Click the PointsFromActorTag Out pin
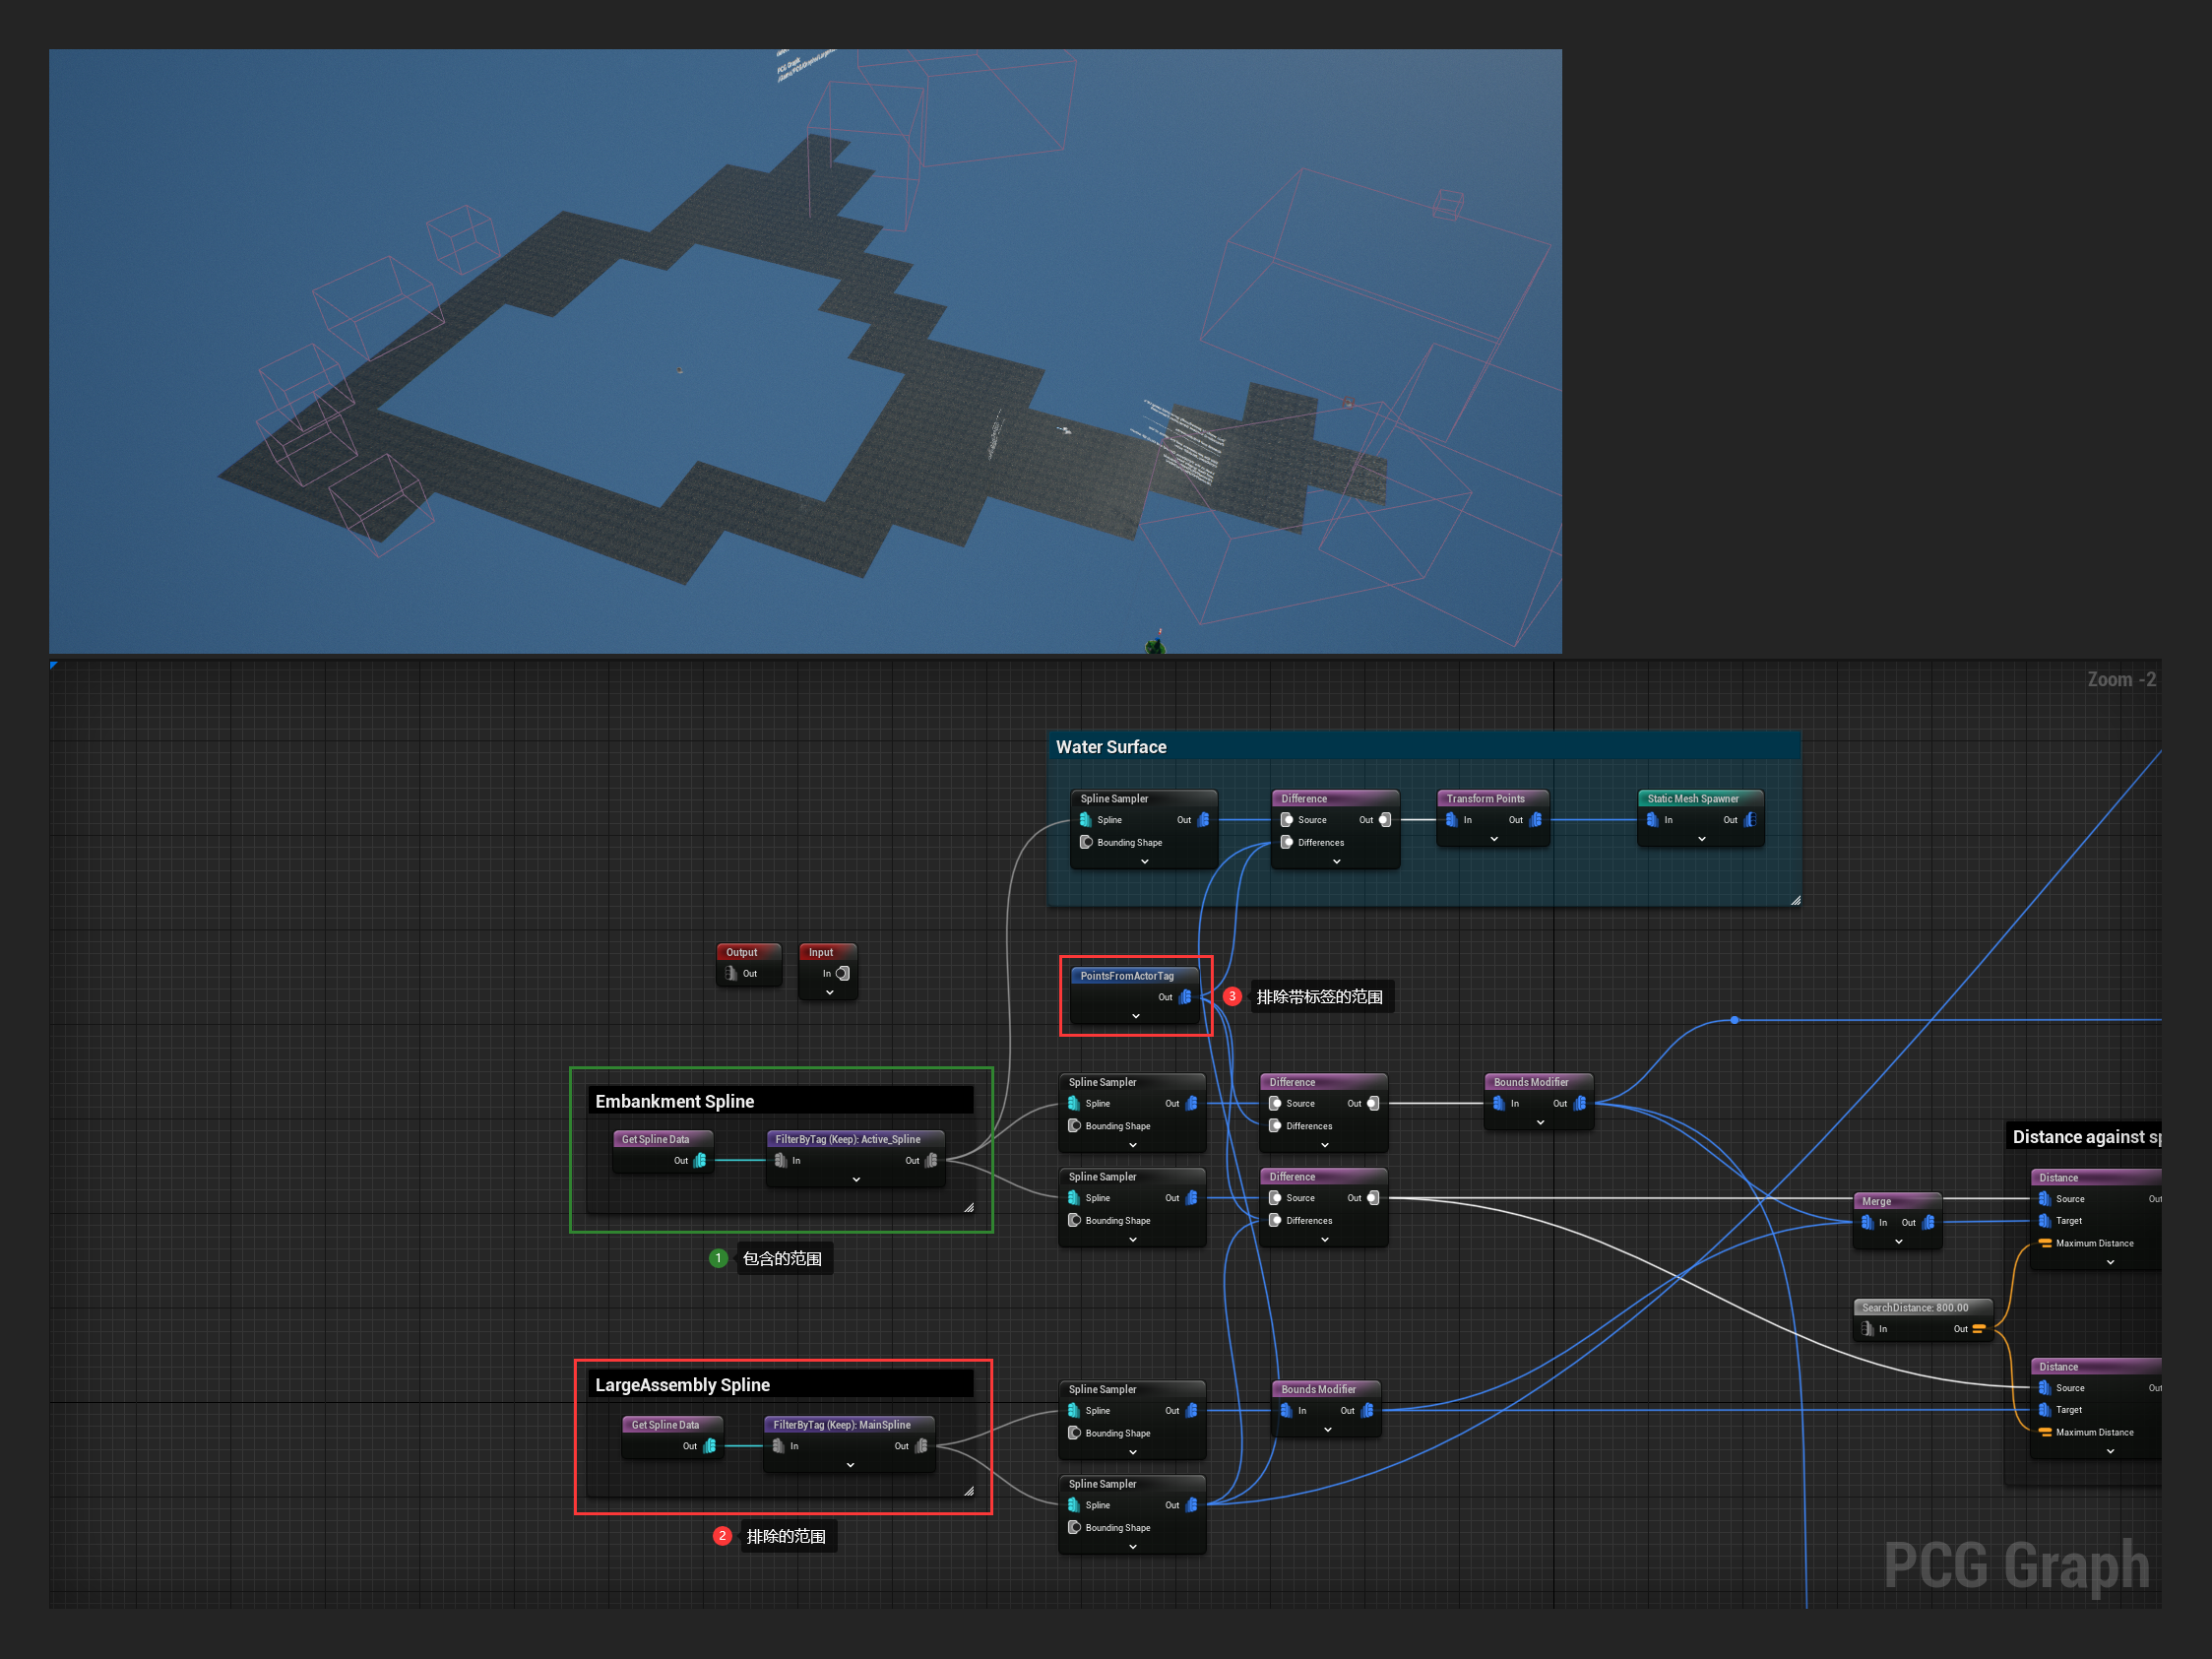This screenshot has width=2212, height=1659. pyautogui.click(x=1185, y=997)
